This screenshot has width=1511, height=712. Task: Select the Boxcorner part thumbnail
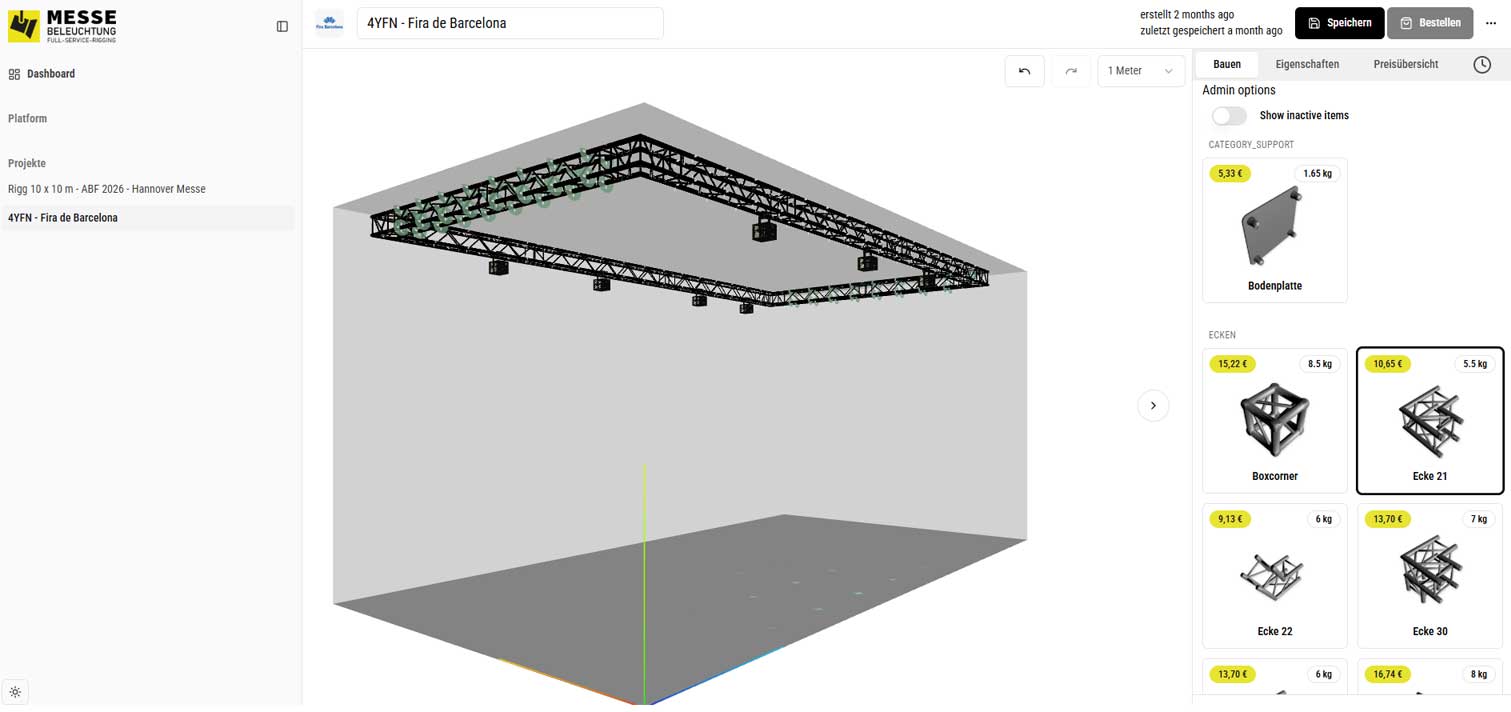coord(1274,420)
